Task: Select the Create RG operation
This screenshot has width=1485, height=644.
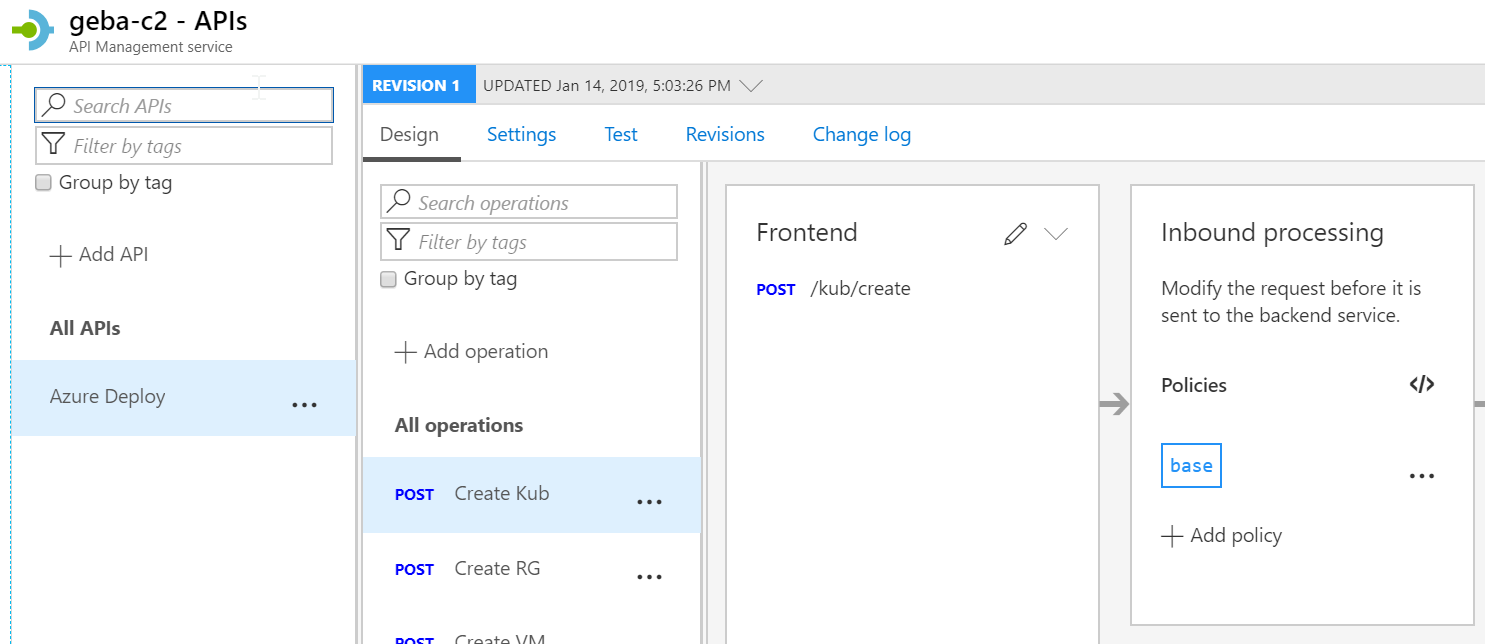Action: tap(497, 569)
